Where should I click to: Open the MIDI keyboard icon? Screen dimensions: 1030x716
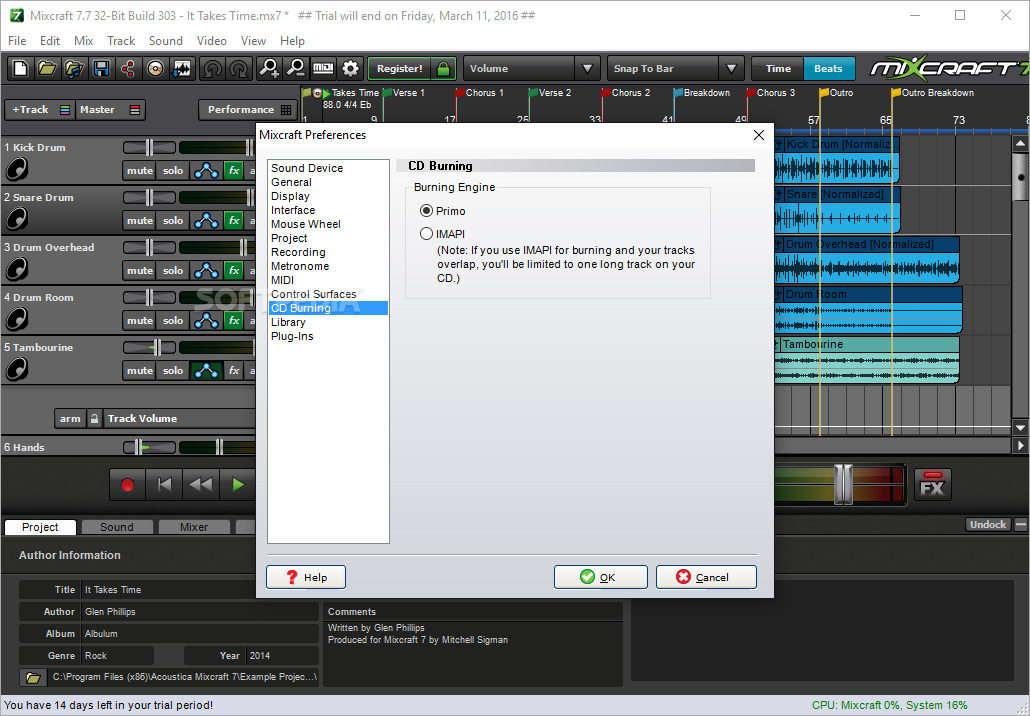(x=323, y=68)
